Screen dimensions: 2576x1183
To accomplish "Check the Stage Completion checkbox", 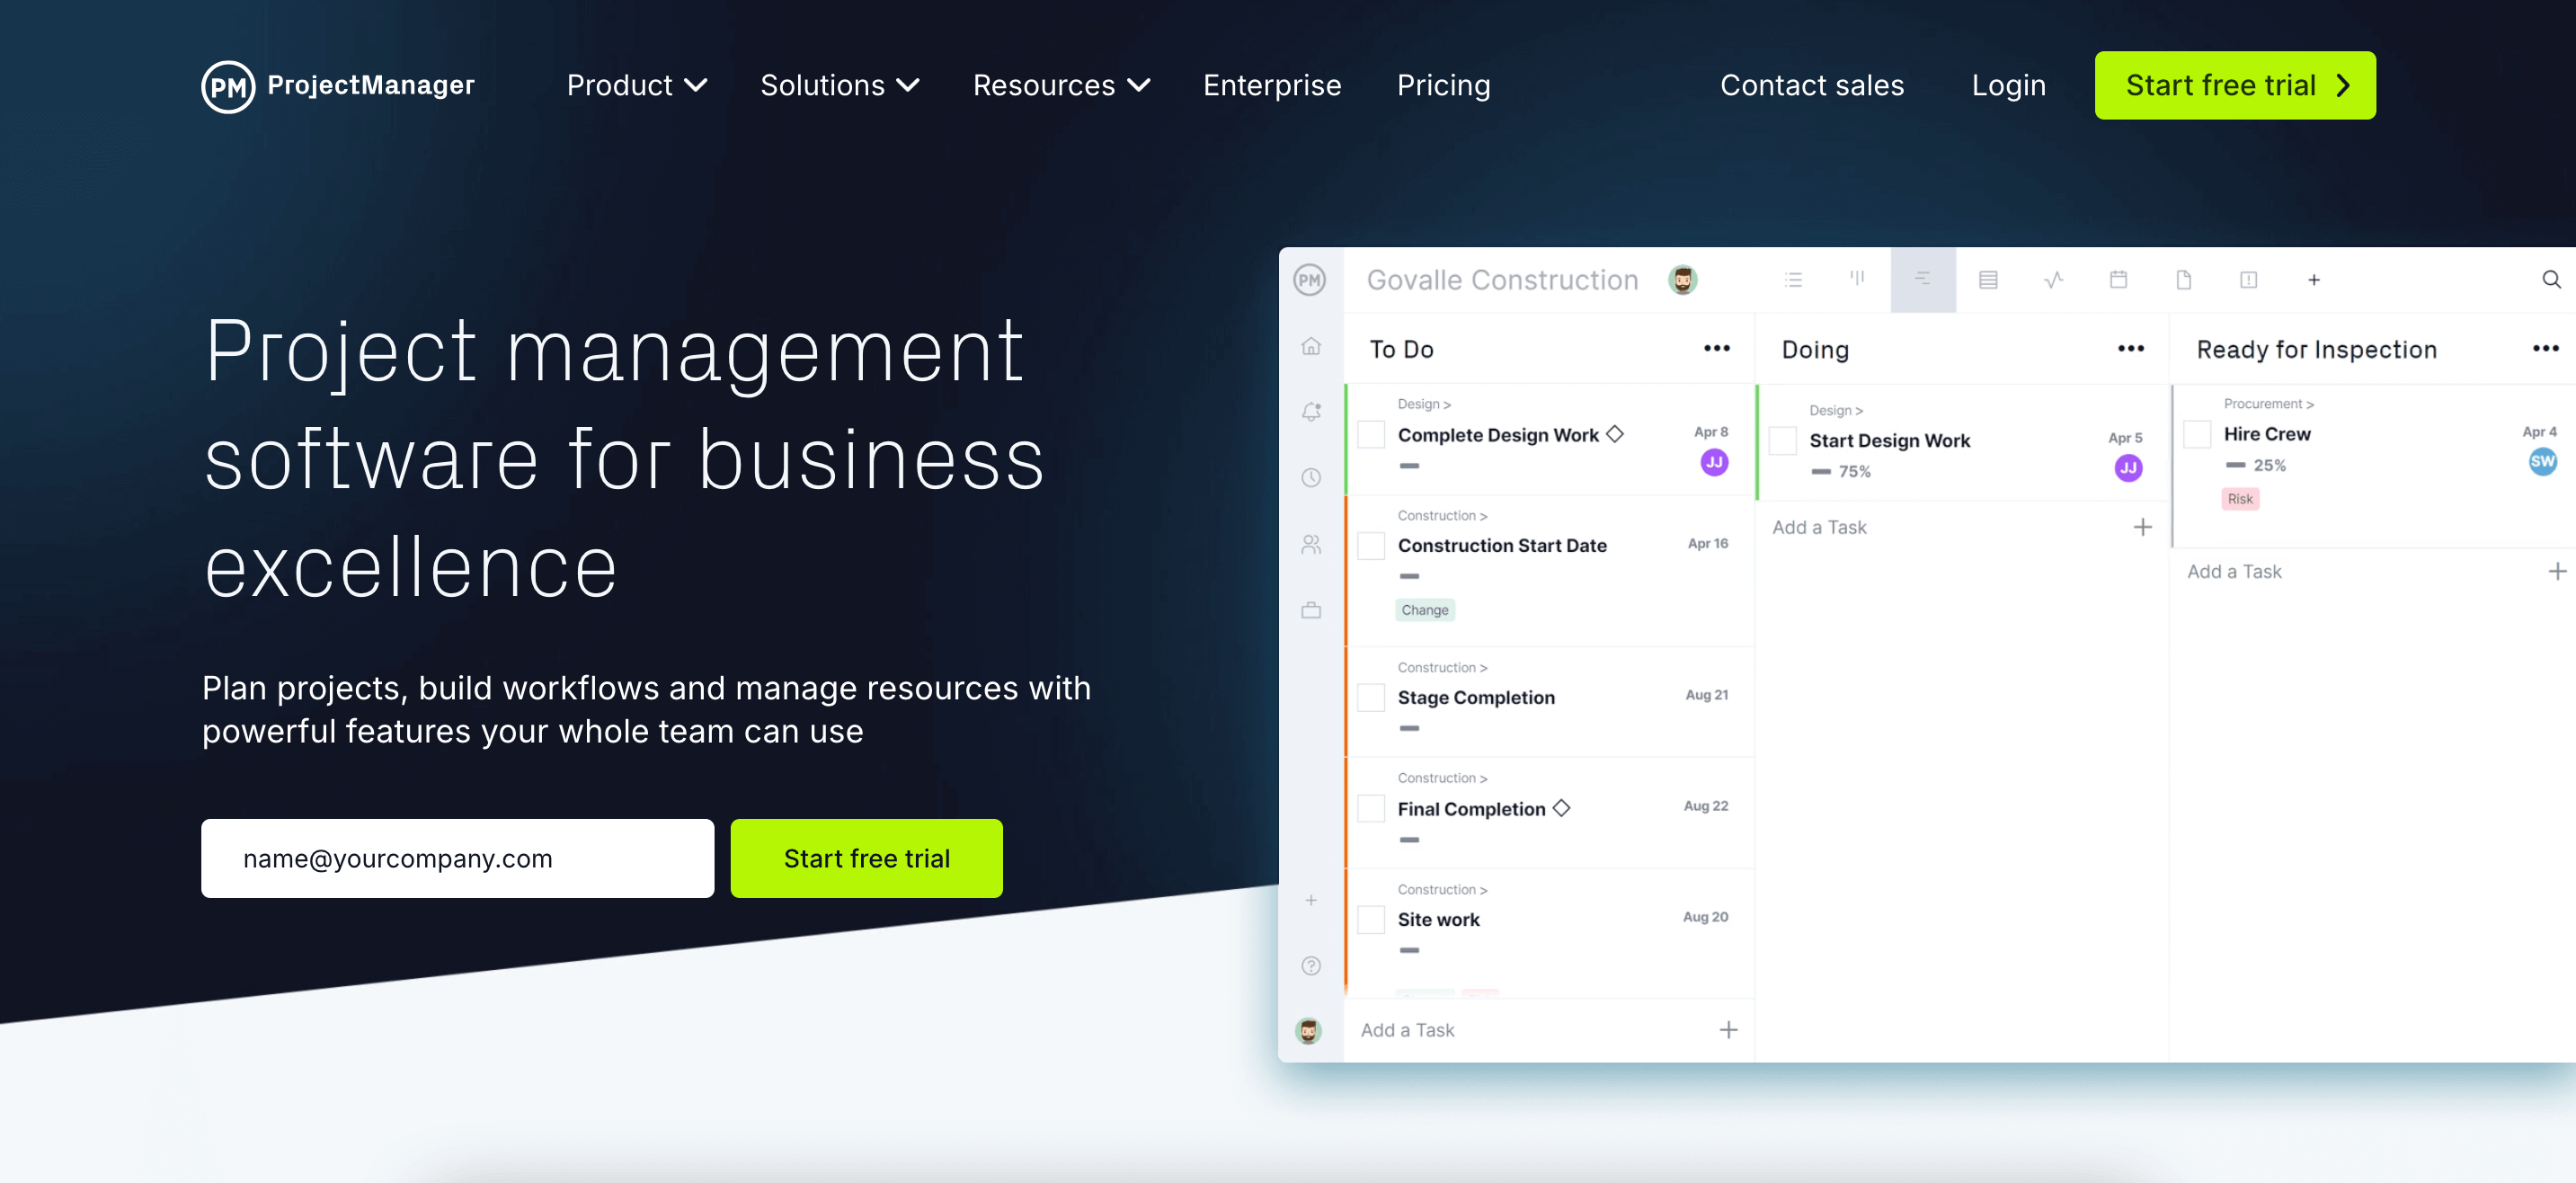I will click(1371, 697).
